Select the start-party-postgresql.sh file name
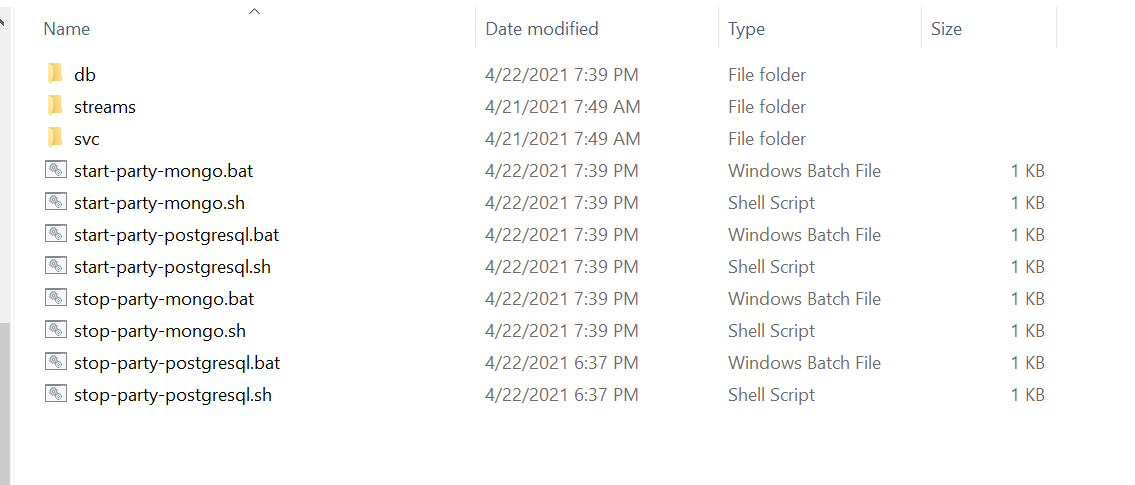This screenshot has width=1135, height=485. click(172, 267)
